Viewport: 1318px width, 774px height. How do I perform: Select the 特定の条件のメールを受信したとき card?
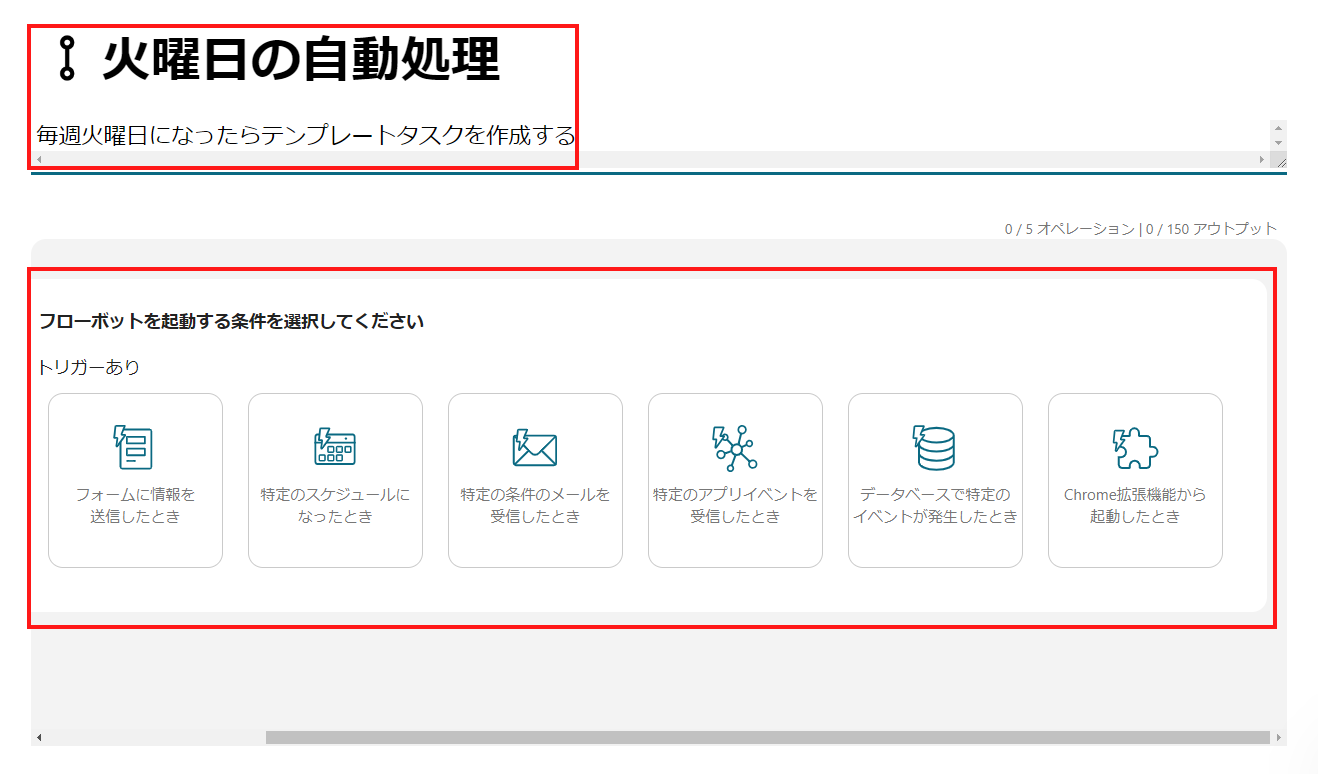tap(535, 480)
